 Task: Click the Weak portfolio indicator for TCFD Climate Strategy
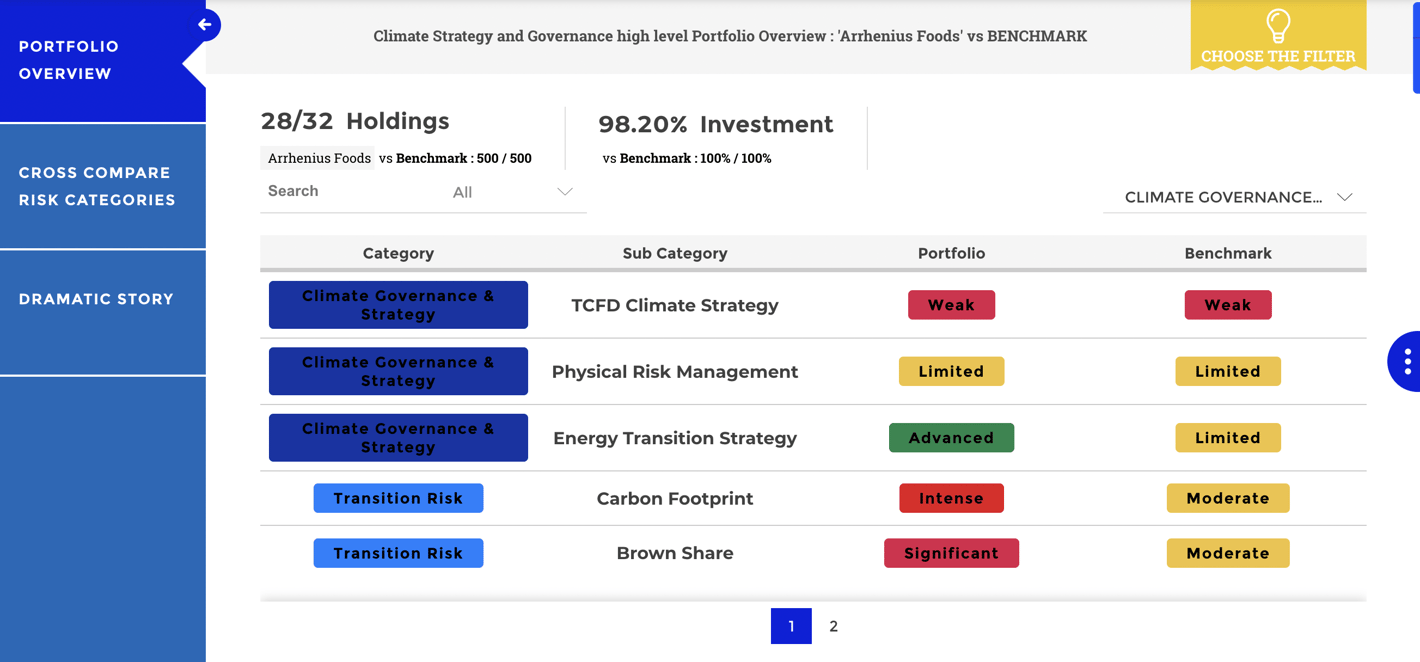[951, 304]
